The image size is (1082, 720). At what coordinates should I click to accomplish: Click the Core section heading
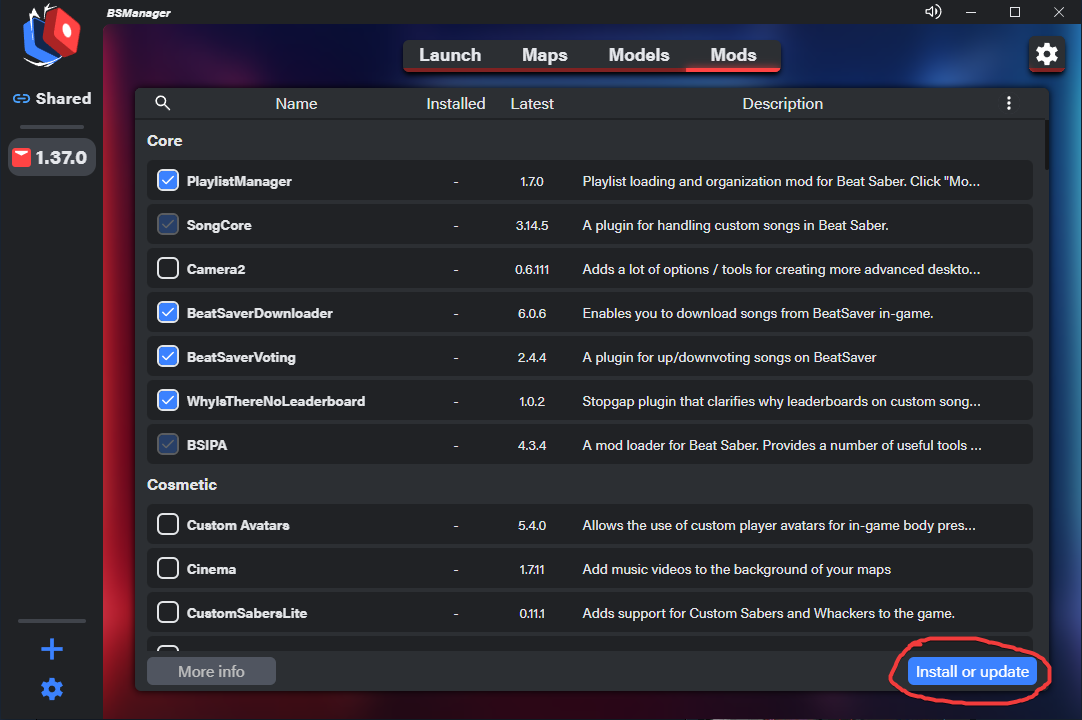click(x=164, y=141)
